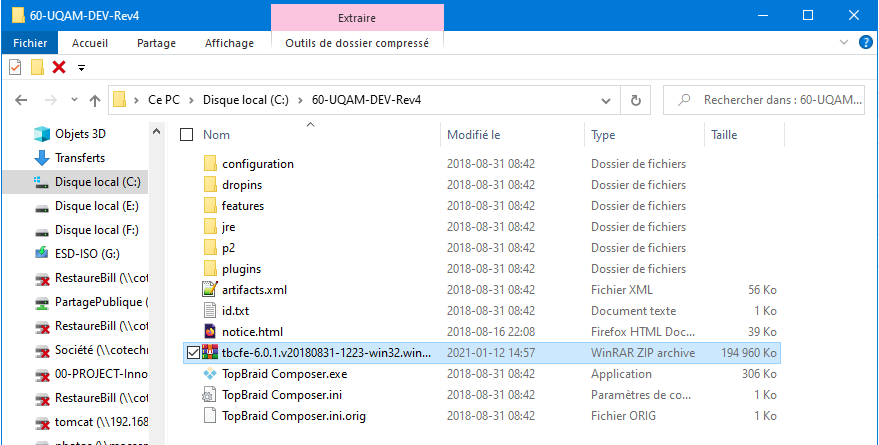The width and height of the screenshot is (879, 445).
Task: Click red X delete icon in quick access toolbar
Action: coord(59,68)
